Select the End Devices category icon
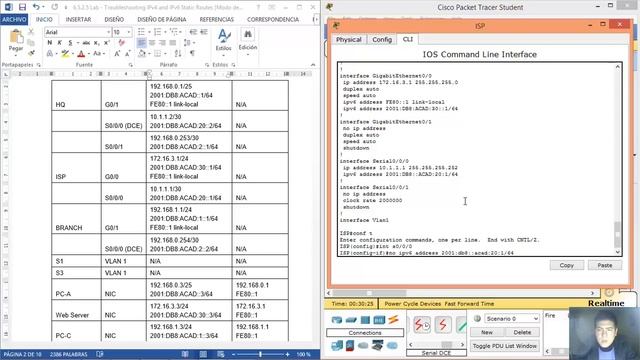Viewport: 640px width, 360px height. click(337, 346)
